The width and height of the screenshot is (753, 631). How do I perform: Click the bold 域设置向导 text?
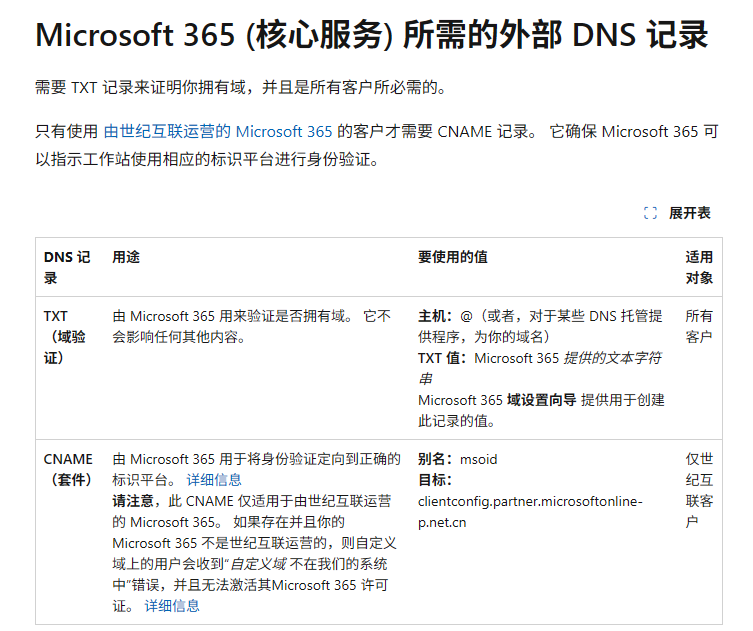(x=542, y=400)
